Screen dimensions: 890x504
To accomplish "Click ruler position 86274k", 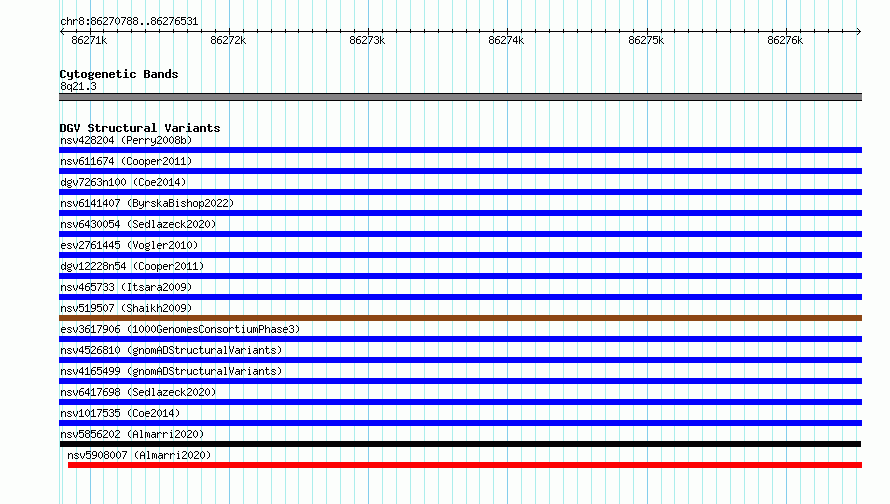I will pos(506,40).
